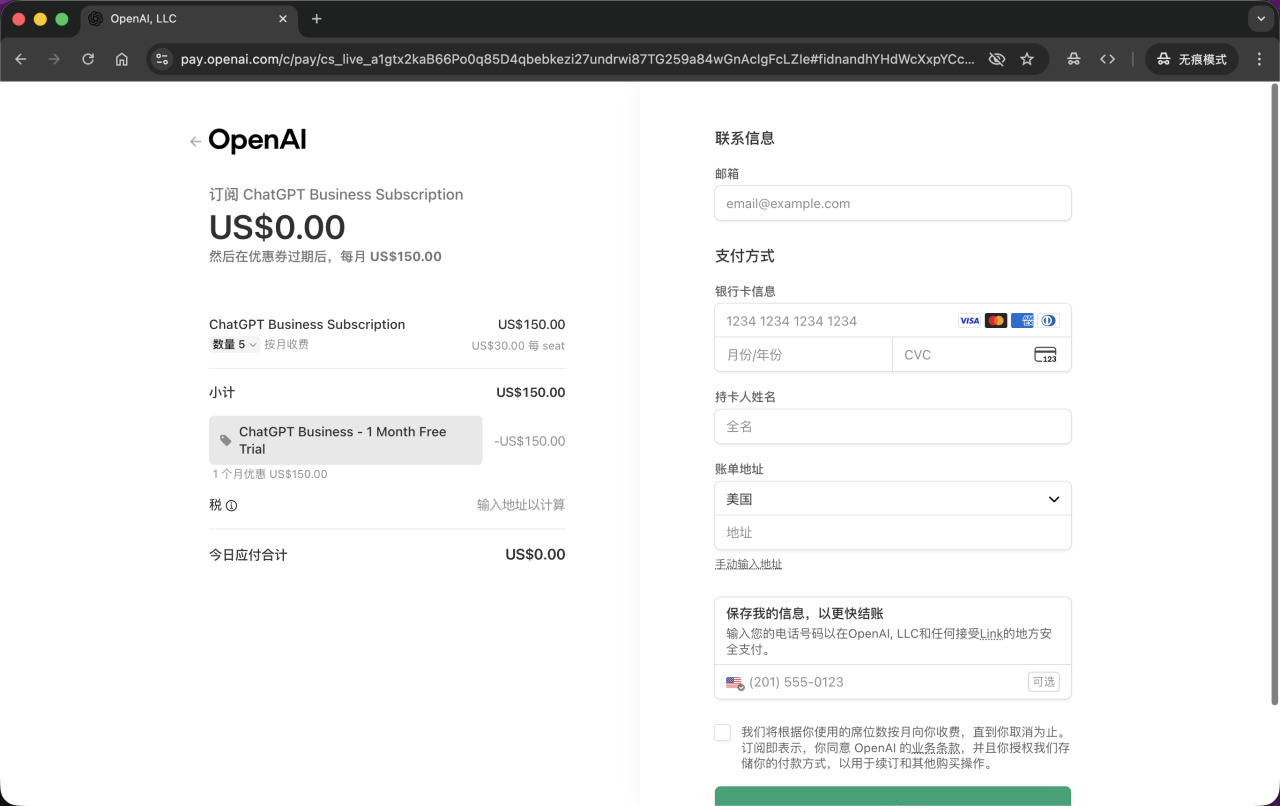Screen dimensions: 1280x806
Task: Click the 订阅 ChatGPT Business Subscription heading
Action: point(336,195)
